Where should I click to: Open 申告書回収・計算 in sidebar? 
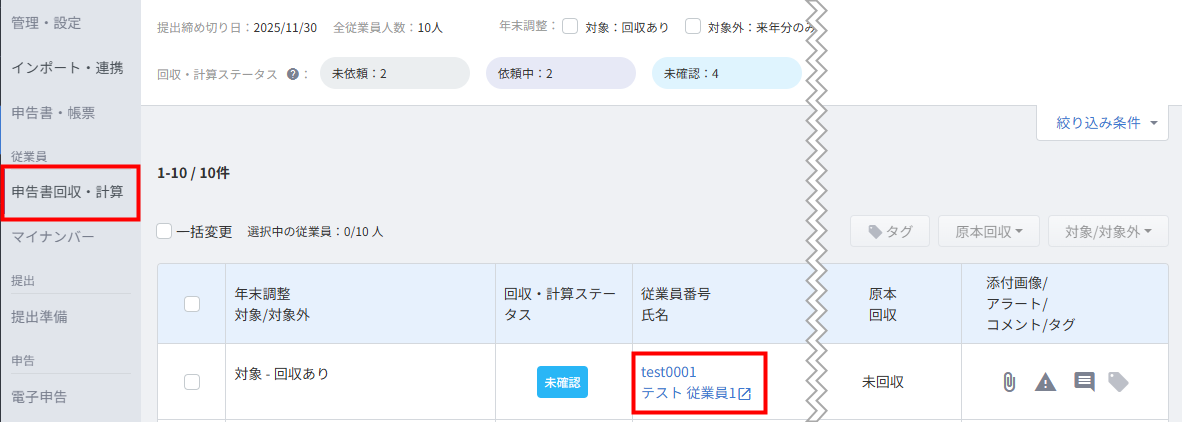tap(68, 191)
